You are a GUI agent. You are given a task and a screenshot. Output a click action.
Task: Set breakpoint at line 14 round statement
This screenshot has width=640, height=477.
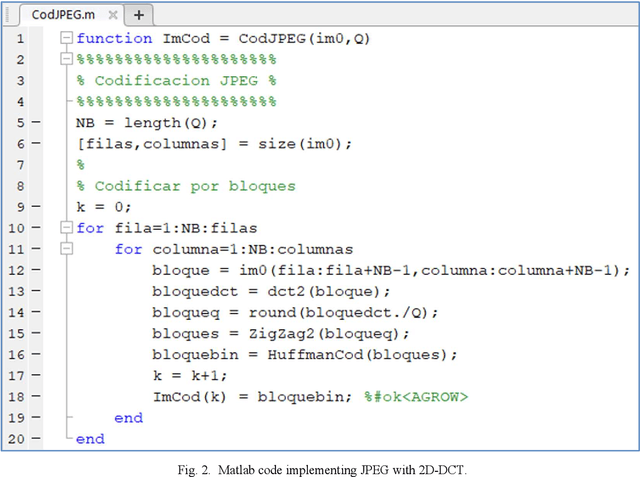tap(36, 312)
